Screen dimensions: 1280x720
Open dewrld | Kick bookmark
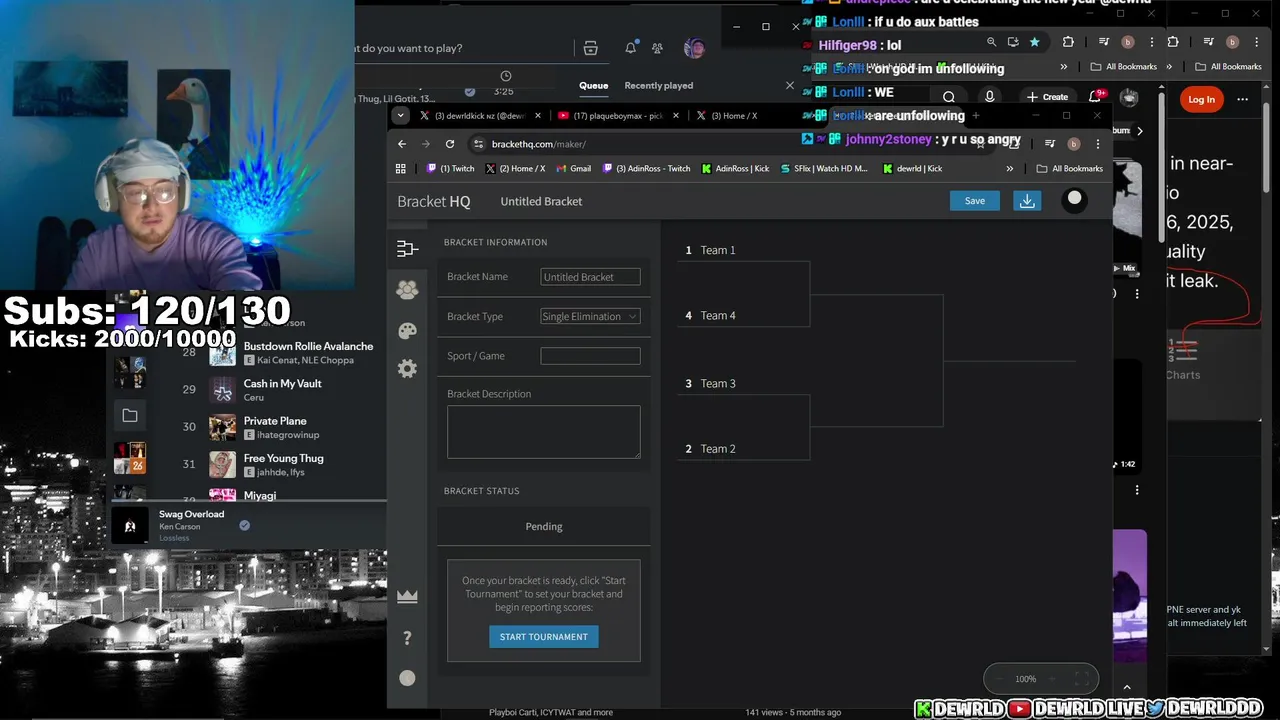click(x=913, y=169)
